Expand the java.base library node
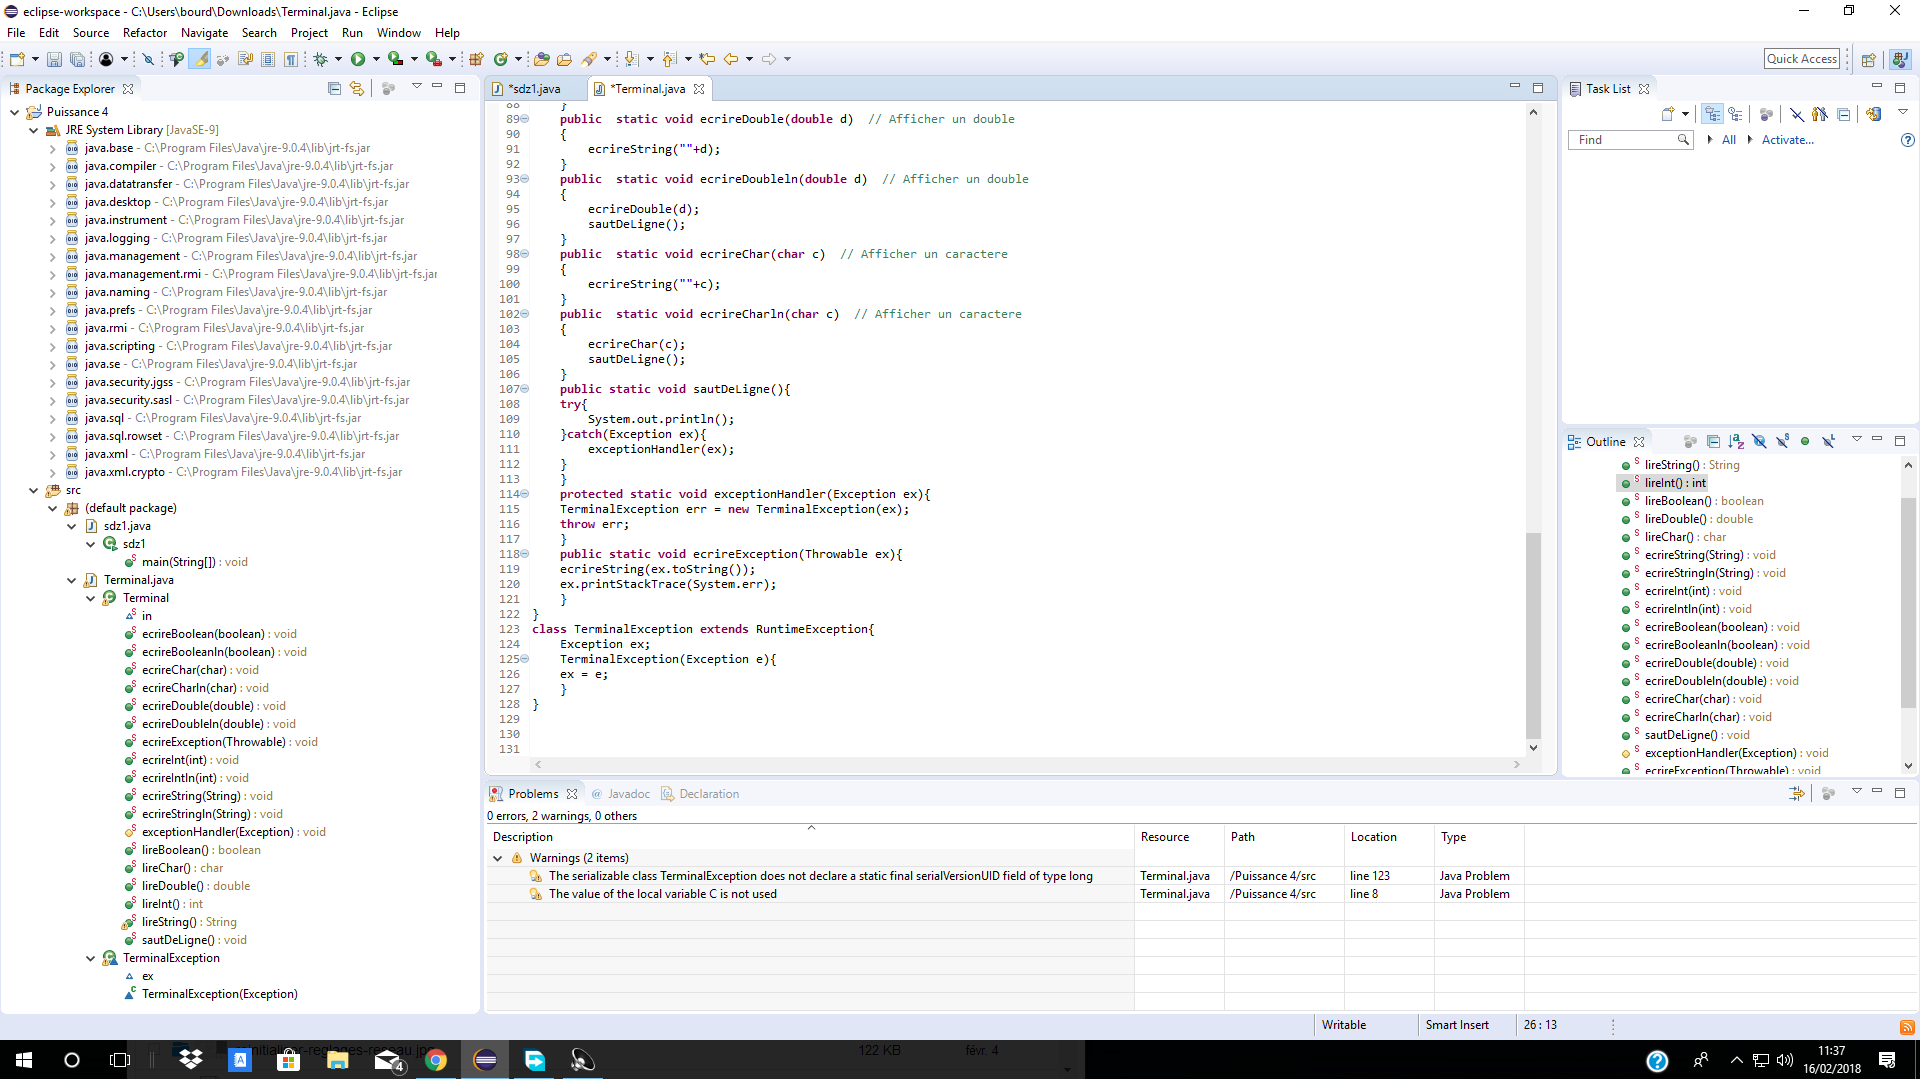The height and width of the screenshot is (1079, 1920). point(51,147)
